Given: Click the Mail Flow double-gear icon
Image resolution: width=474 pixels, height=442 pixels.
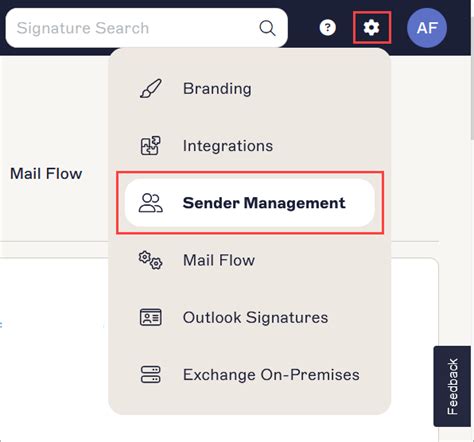Looking at the screenshot, I should (151, 260).
